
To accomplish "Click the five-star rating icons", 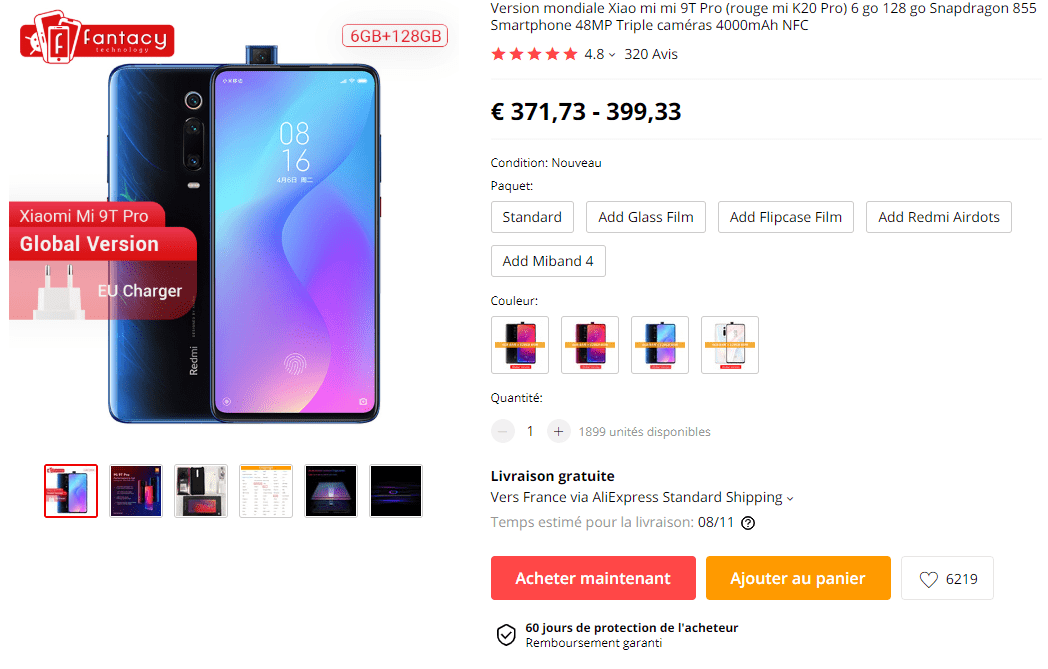I will tap(534, 54).
